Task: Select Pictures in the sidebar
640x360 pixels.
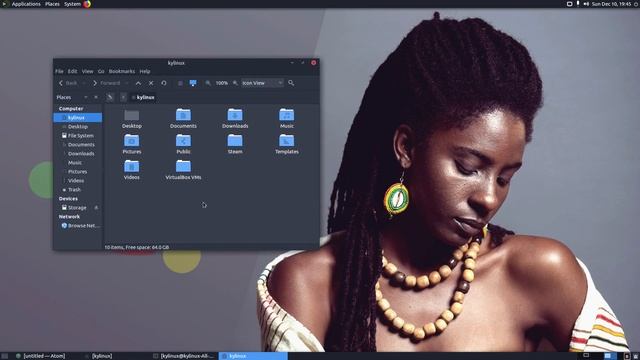Action: (78, 171)
